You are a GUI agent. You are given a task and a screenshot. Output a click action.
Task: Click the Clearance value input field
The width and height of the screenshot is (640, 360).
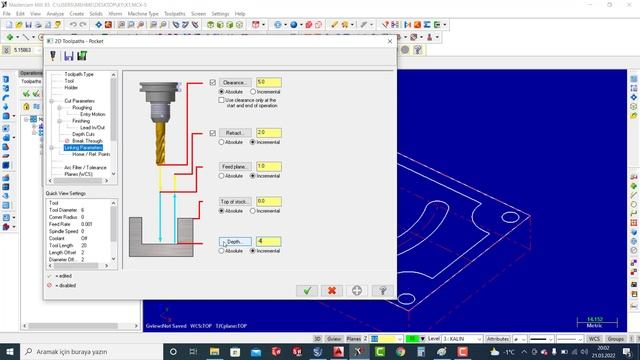(269, 82)
